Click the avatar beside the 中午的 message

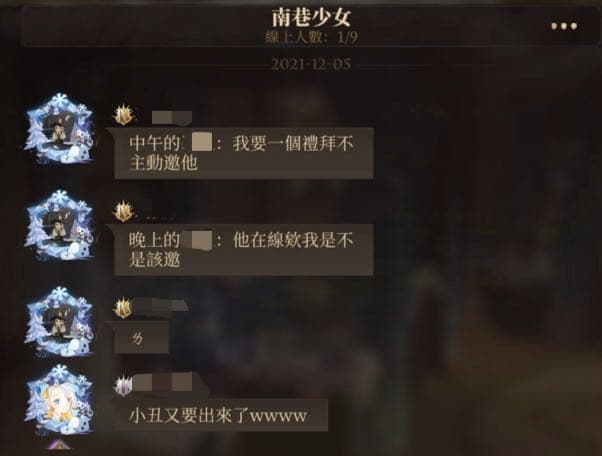point(60,129)
